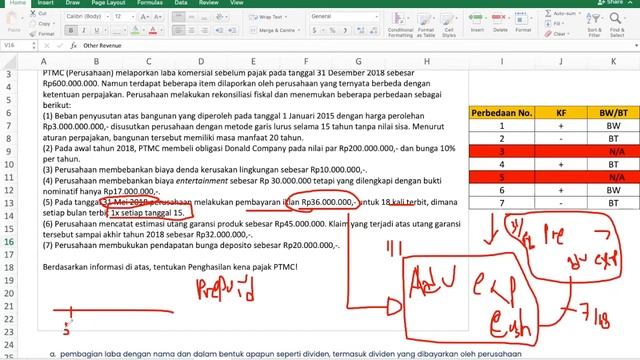Screen dimensions: 640x360
Task: Click increase indent icon
Action: coord(232,31)
